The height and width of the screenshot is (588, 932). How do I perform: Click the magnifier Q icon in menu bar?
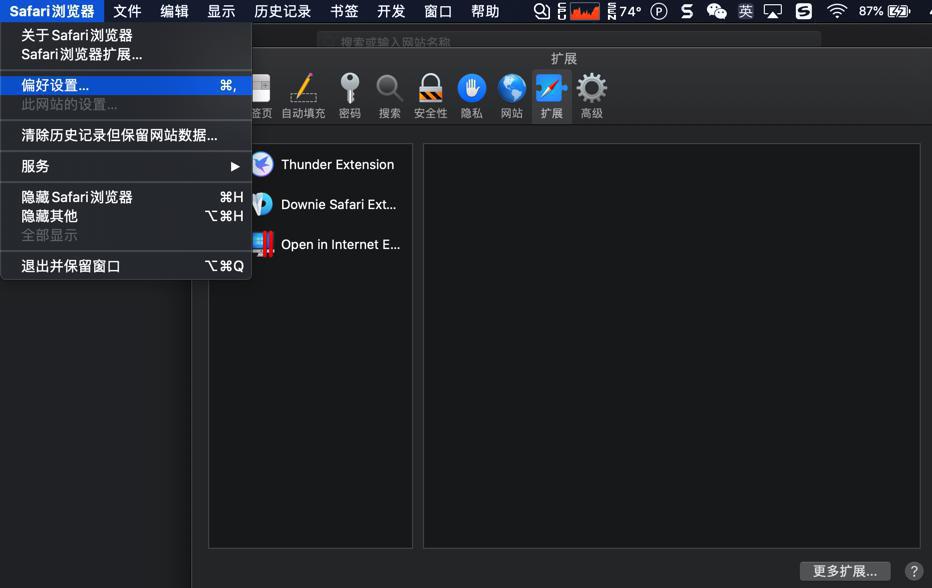[541, 11]
